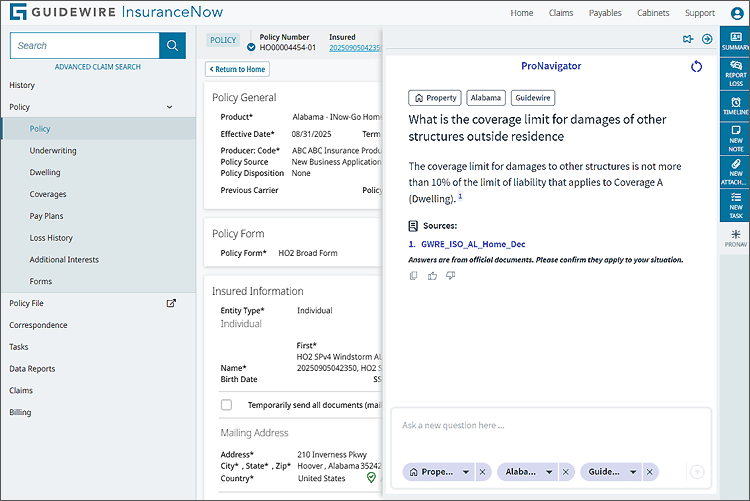Focus the Search input field
This screenshot has width=750, height=501.
(85, 45)
